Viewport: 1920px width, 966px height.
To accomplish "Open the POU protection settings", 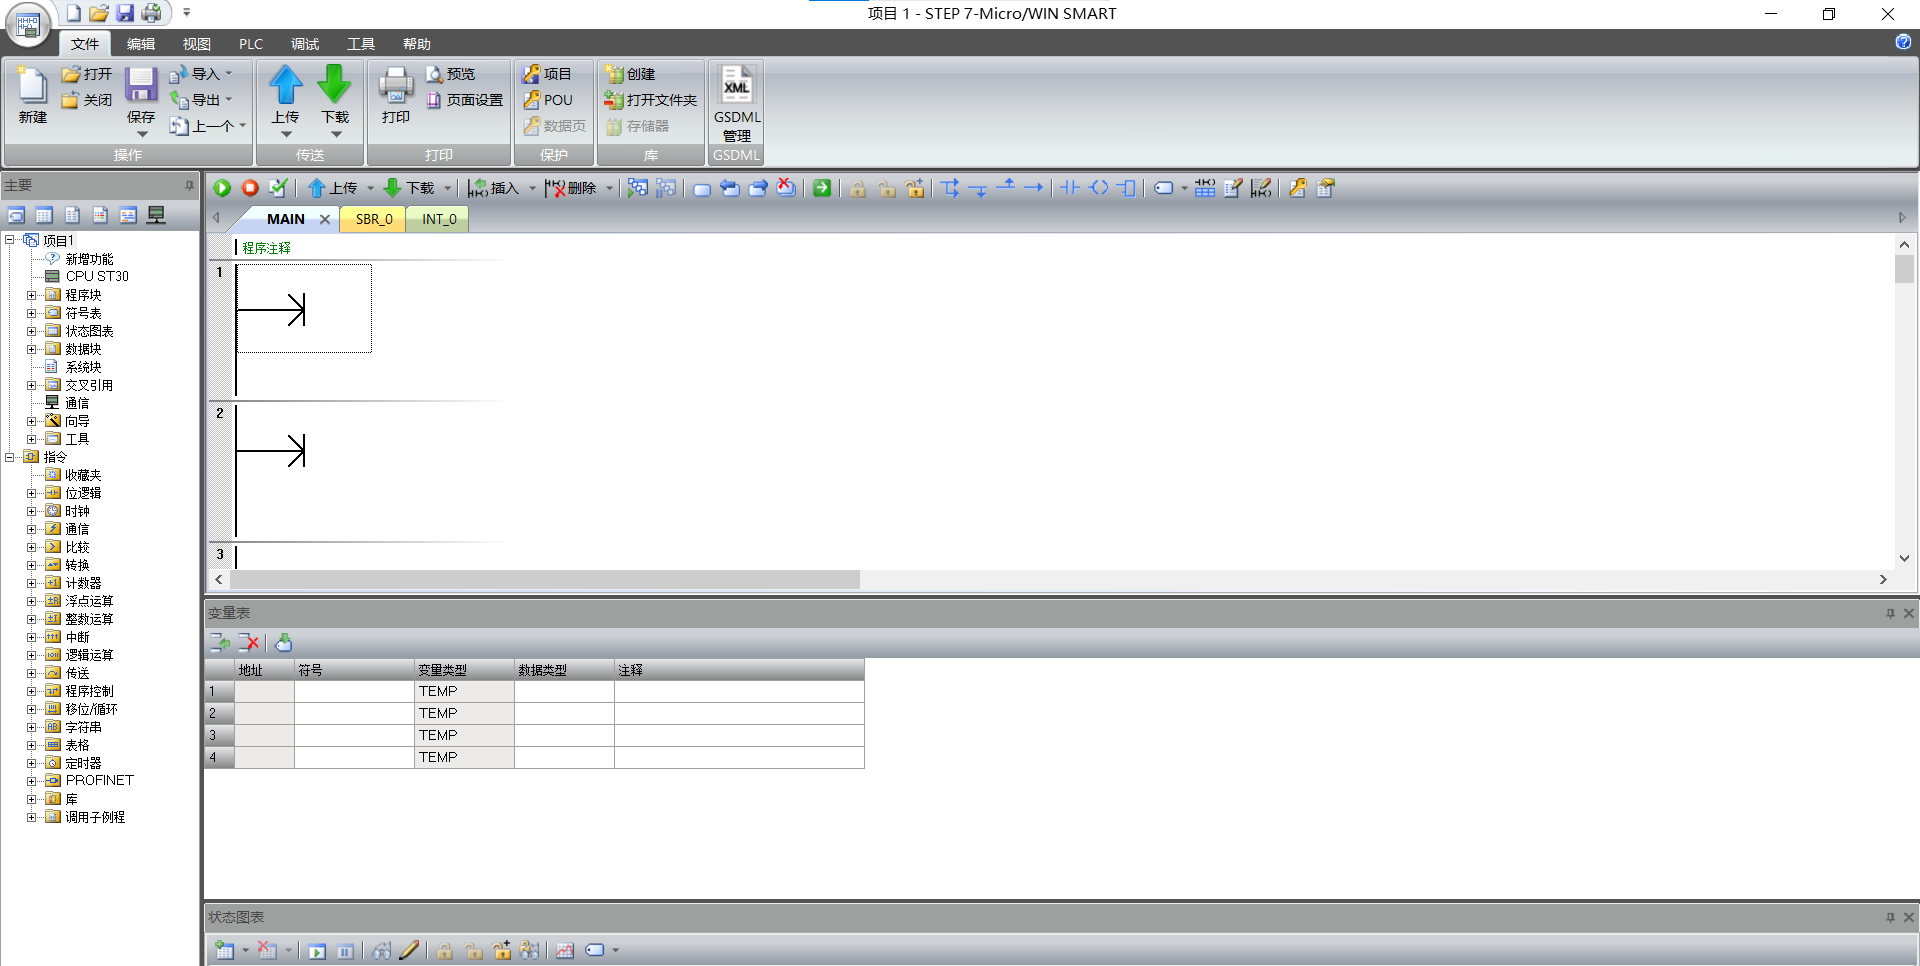I will tap(550, 100).
